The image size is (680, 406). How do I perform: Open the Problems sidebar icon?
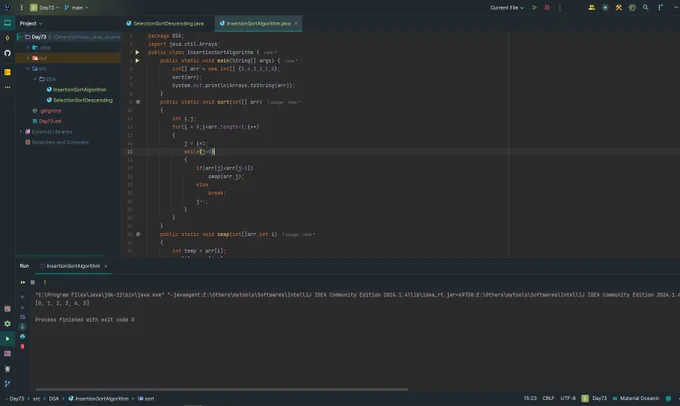point(7,369)
